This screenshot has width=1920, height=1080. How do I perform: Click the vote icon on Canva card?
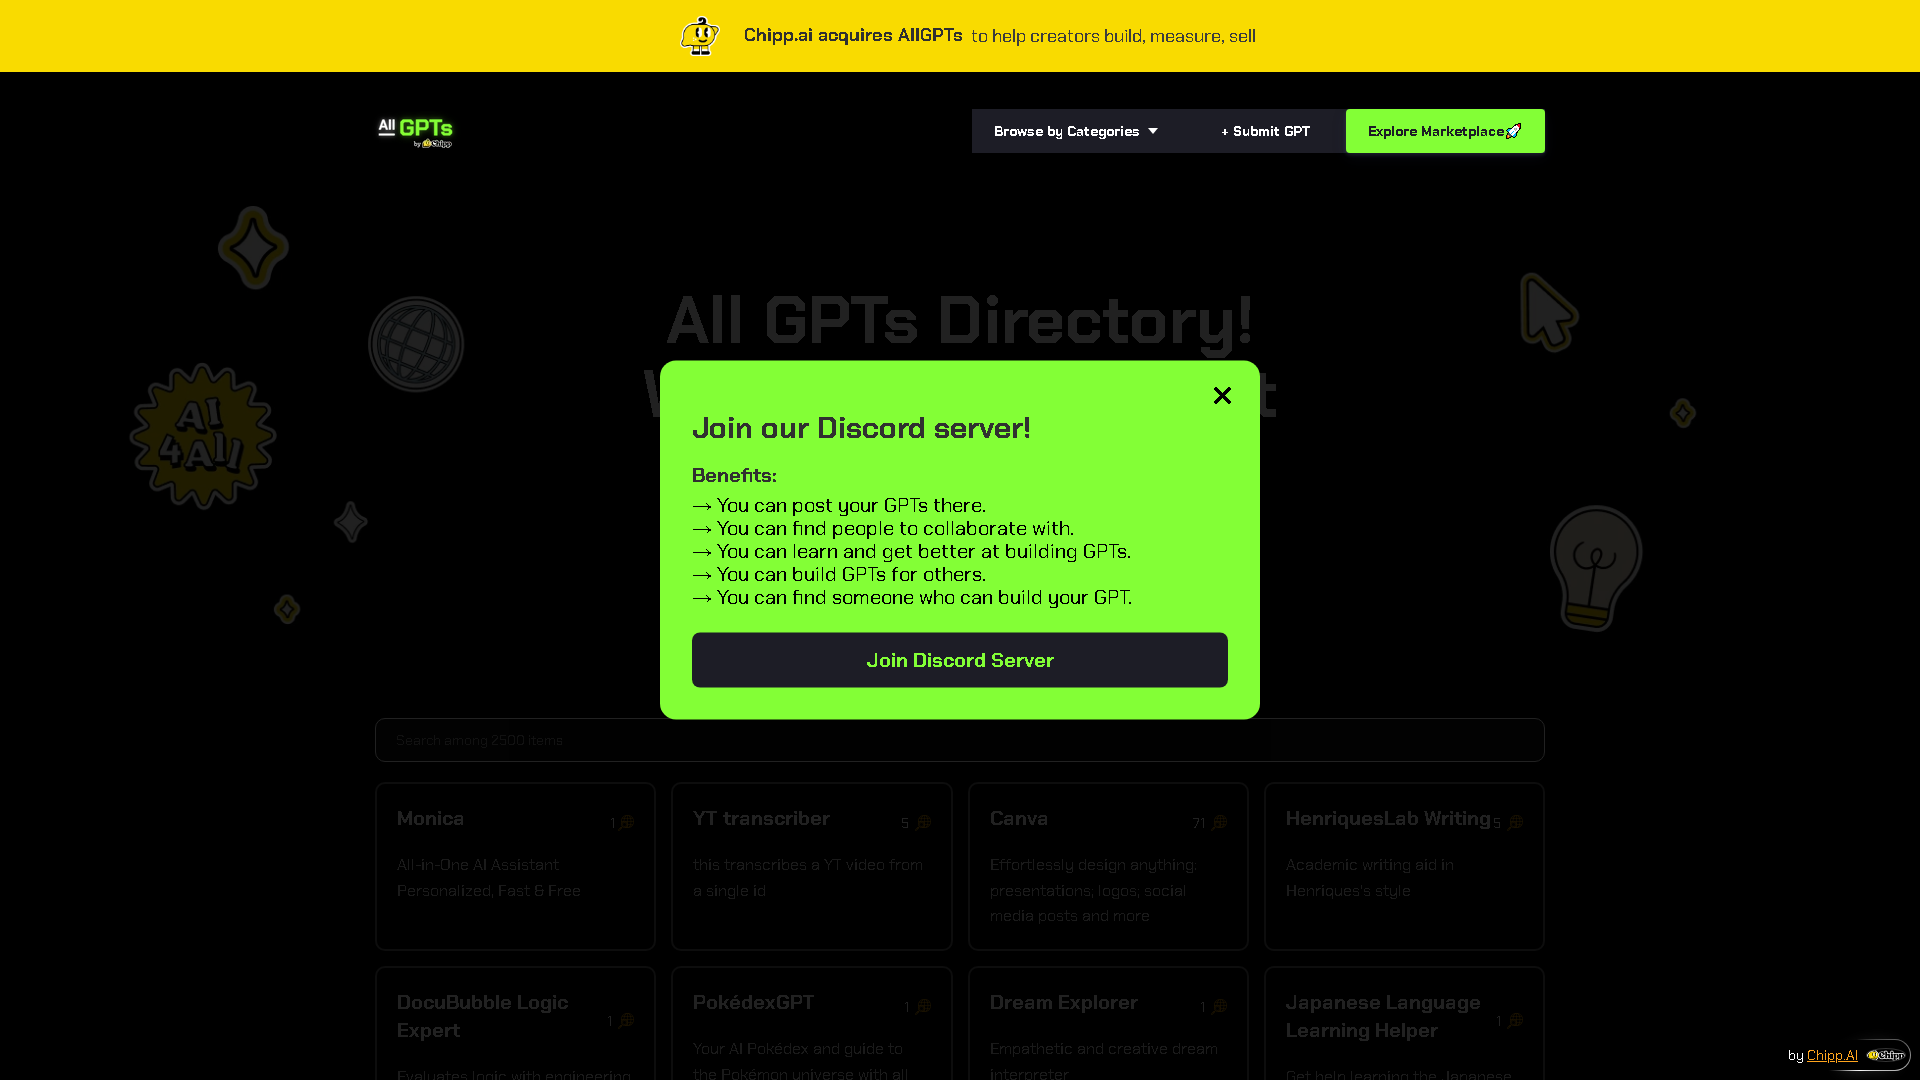click(1219, 823)
